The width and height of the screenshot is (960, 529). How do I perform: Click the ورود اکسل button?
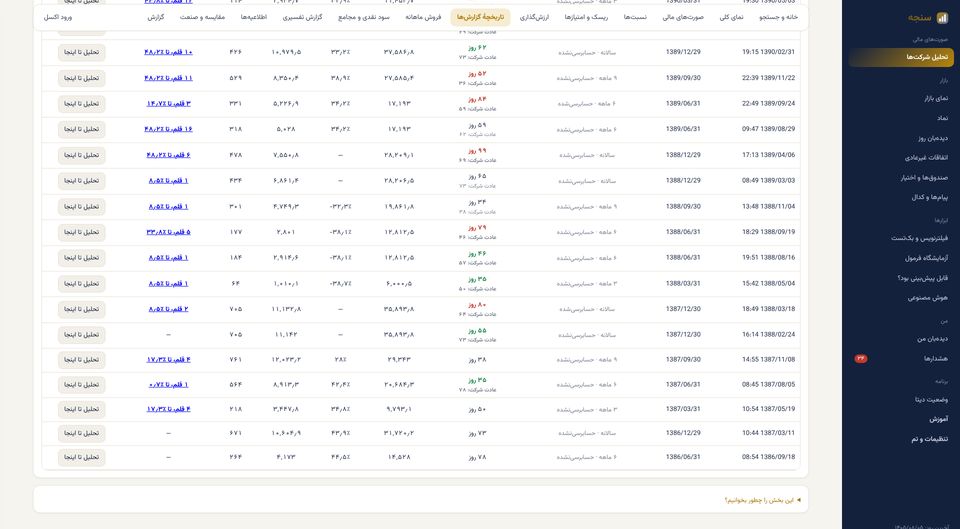coord(58,17)
